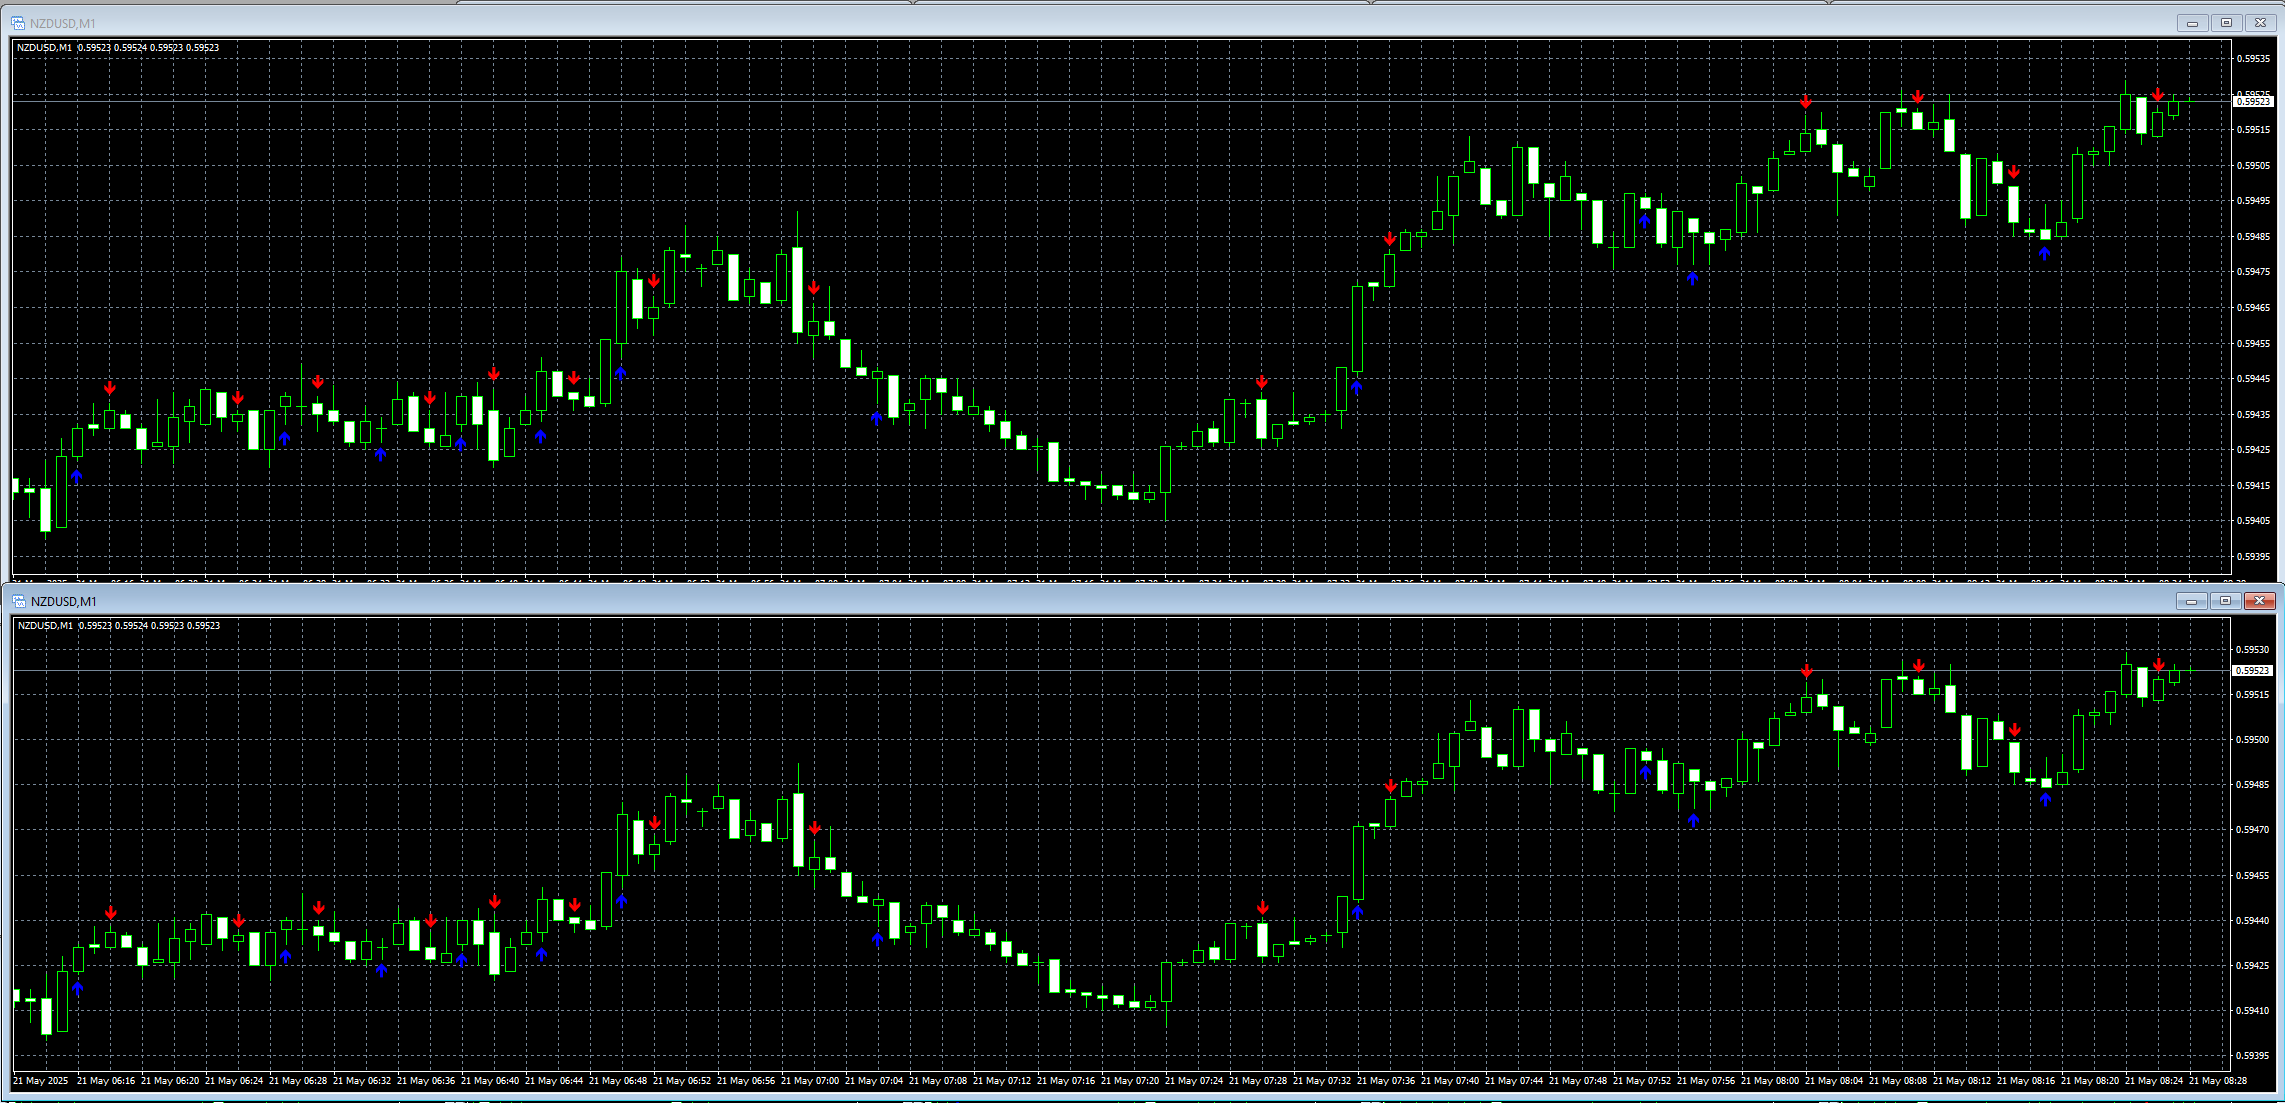The image size is (2285, 1103).
Task: Select the leftmost blue buy arrow in top chart
Action: [x=77, y=476]
